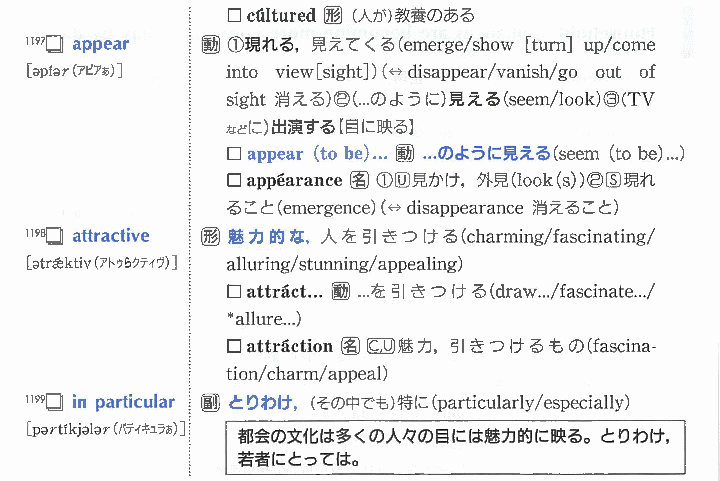The image size is (720, 481).
Task: Click the 名 icon next to attráction
Action: pos(350,347)
